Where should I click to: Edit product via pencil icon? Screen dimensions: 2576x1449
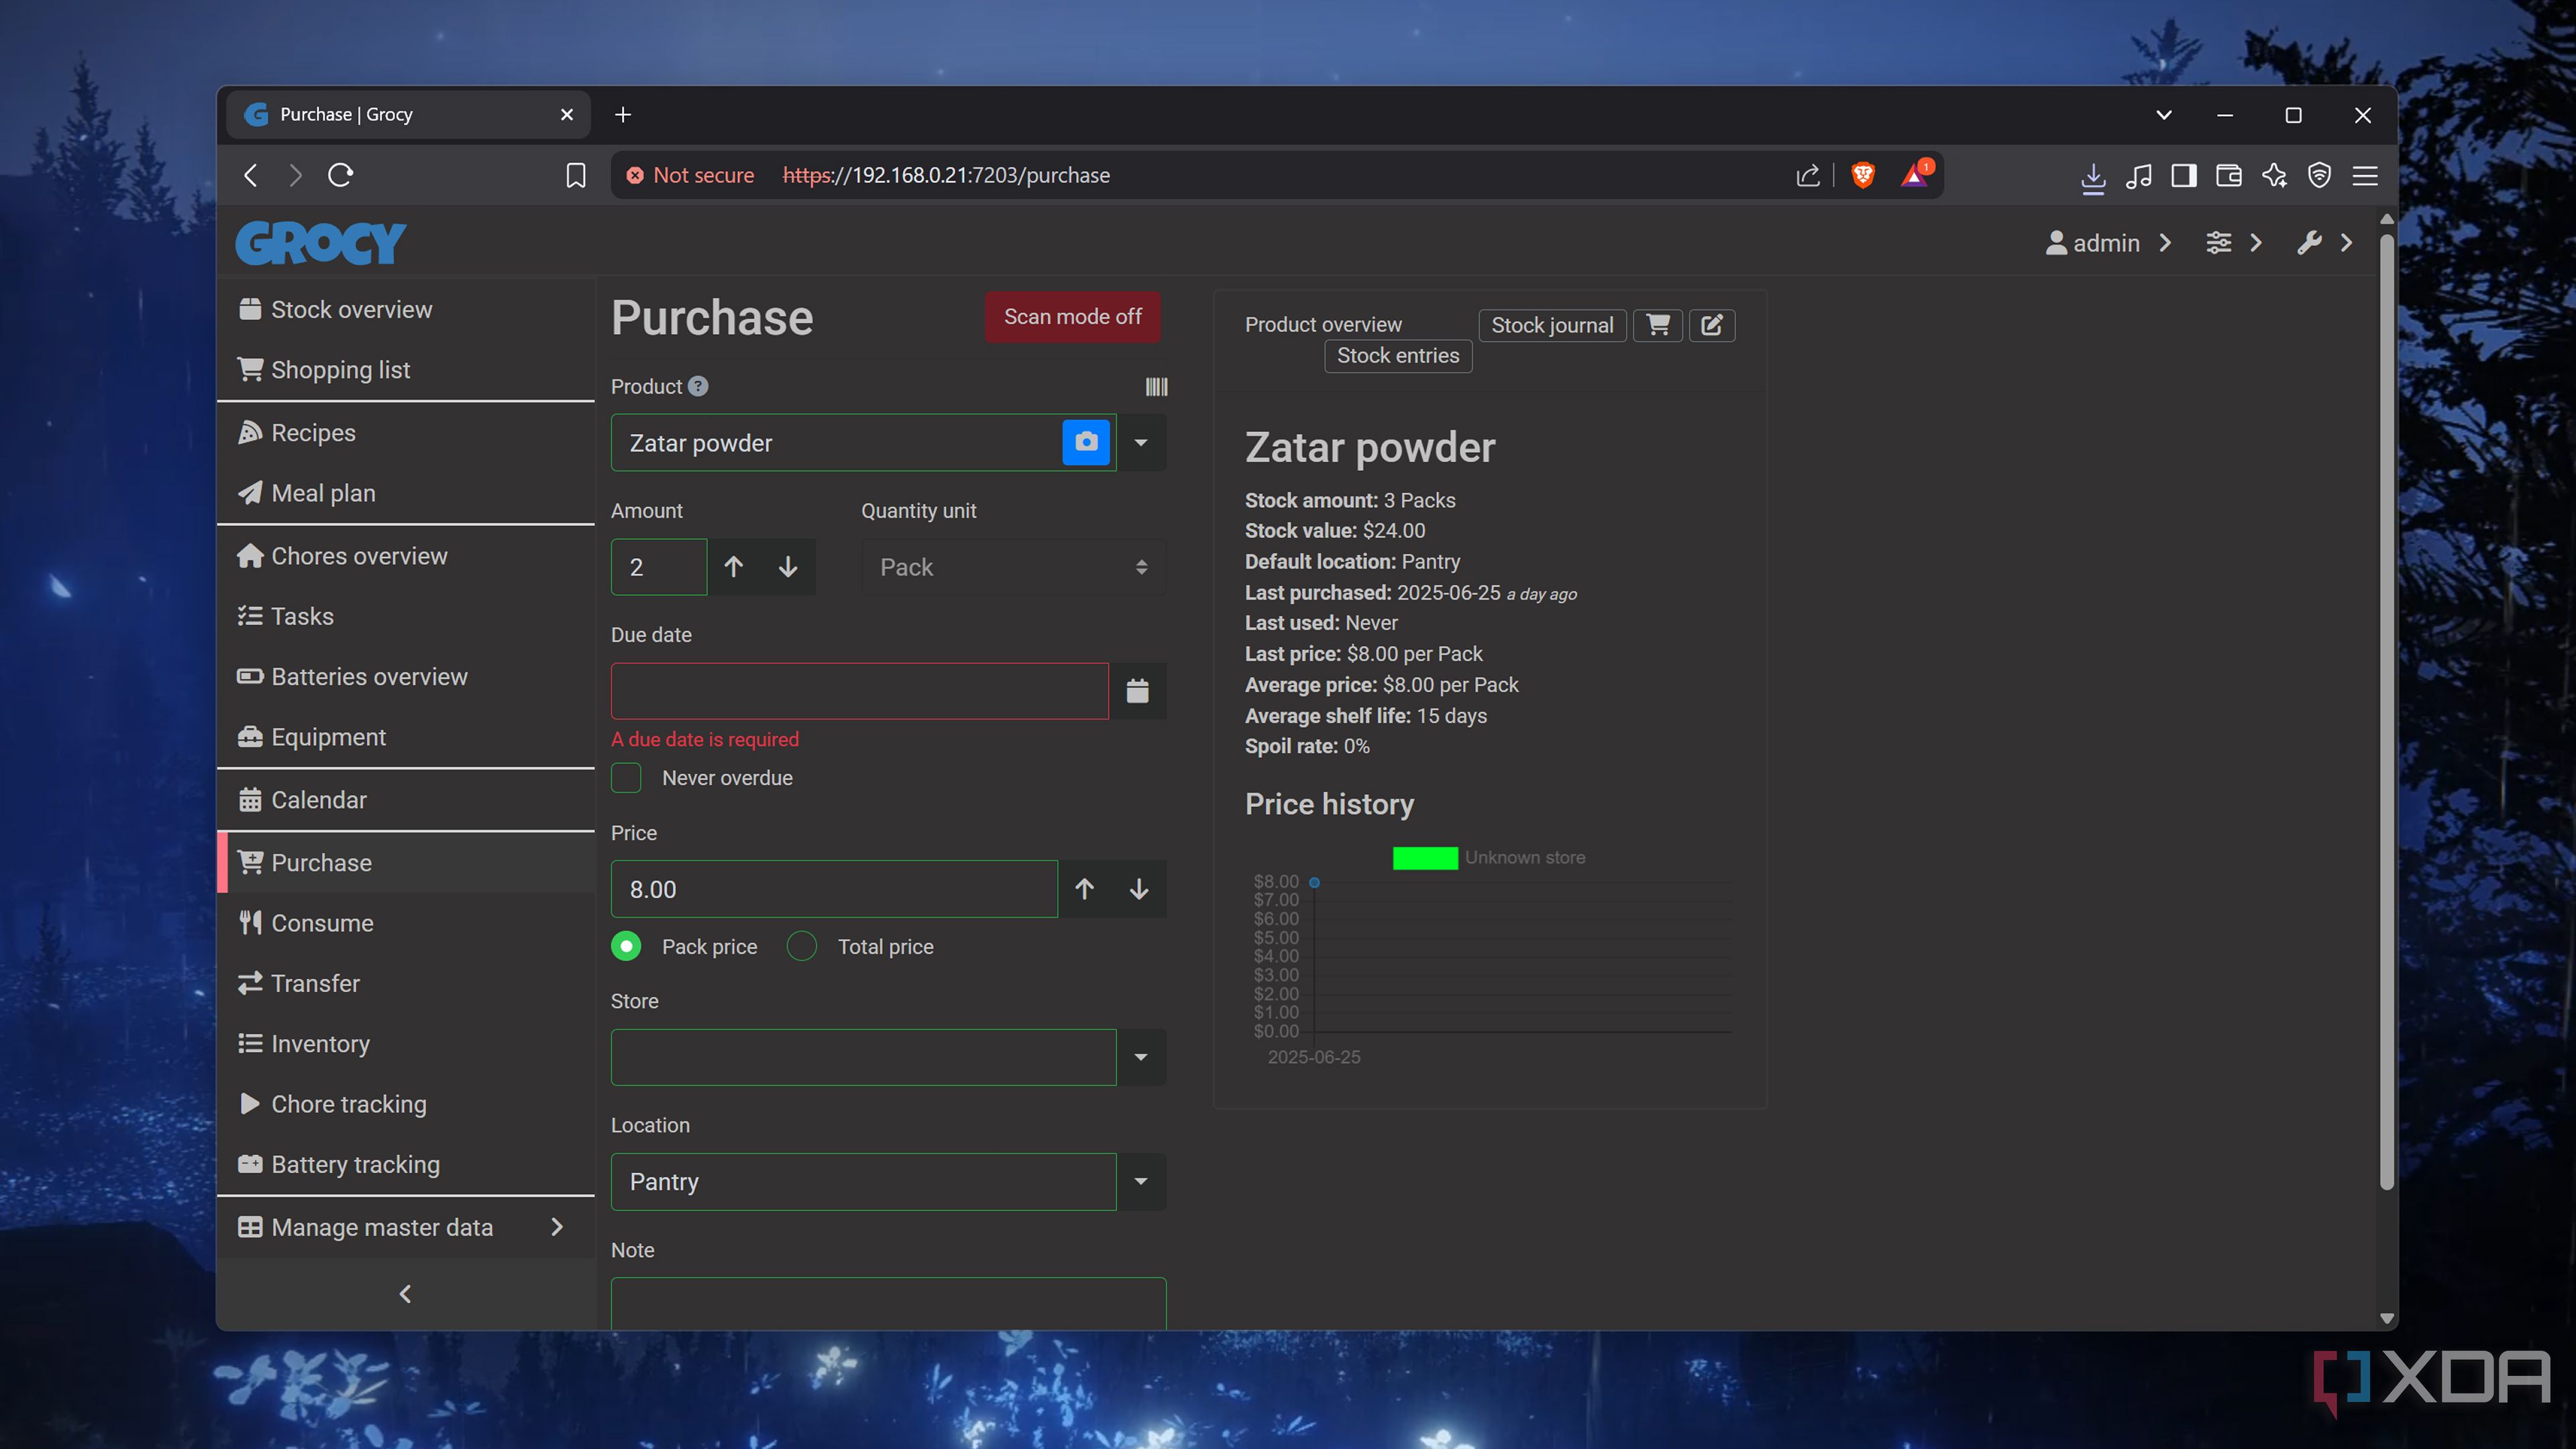tap(1712, 325)
